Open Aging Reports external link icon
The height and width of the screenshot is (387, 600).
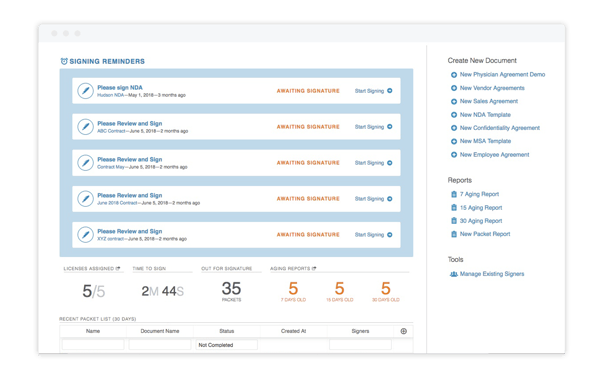point(314,268)
